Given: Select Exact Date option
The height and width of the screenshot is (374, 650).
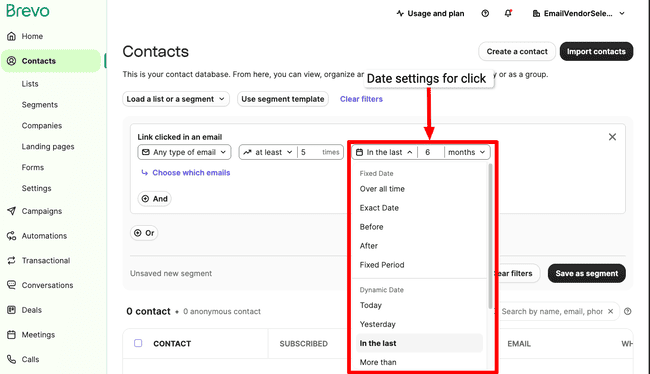Looking at the screenshot, I should coord(419,208).
